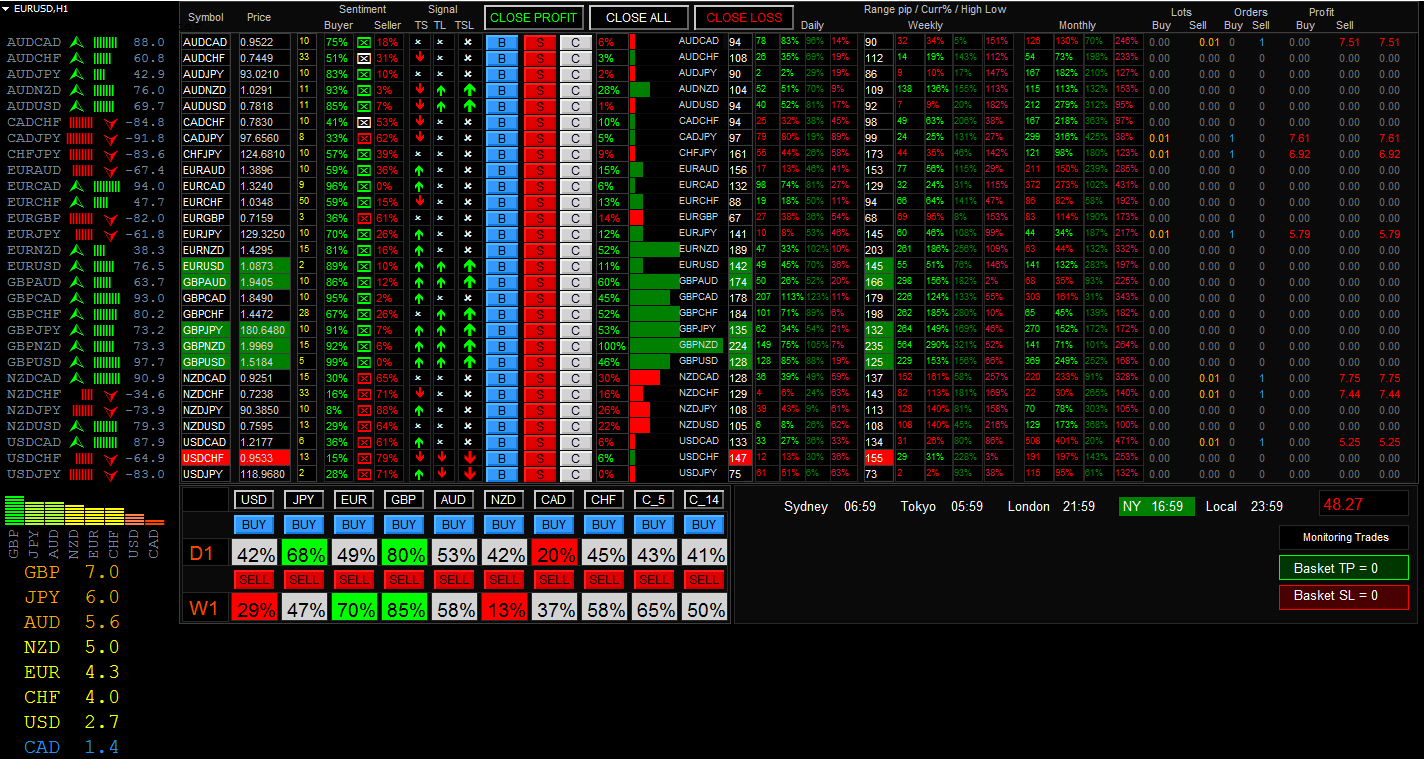Click the Sydney 06:59 clock

830,506
